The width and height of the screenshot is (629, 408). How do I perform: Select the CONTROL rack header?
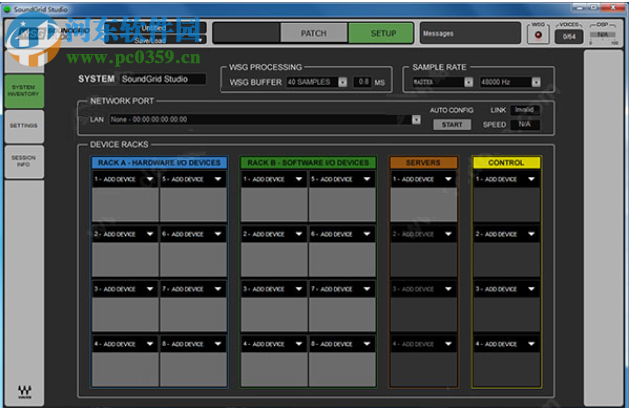[x=506, y=162]
